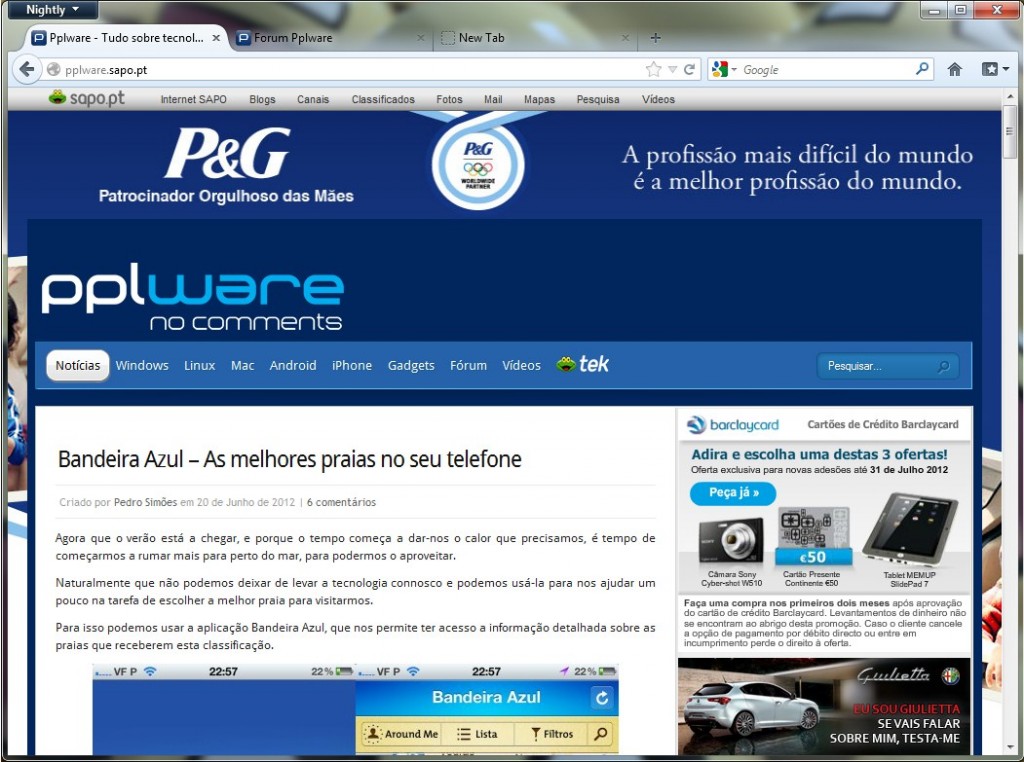1024x762 pixels.
Task: Open the Nightly application menu
Action: [51, 10]
